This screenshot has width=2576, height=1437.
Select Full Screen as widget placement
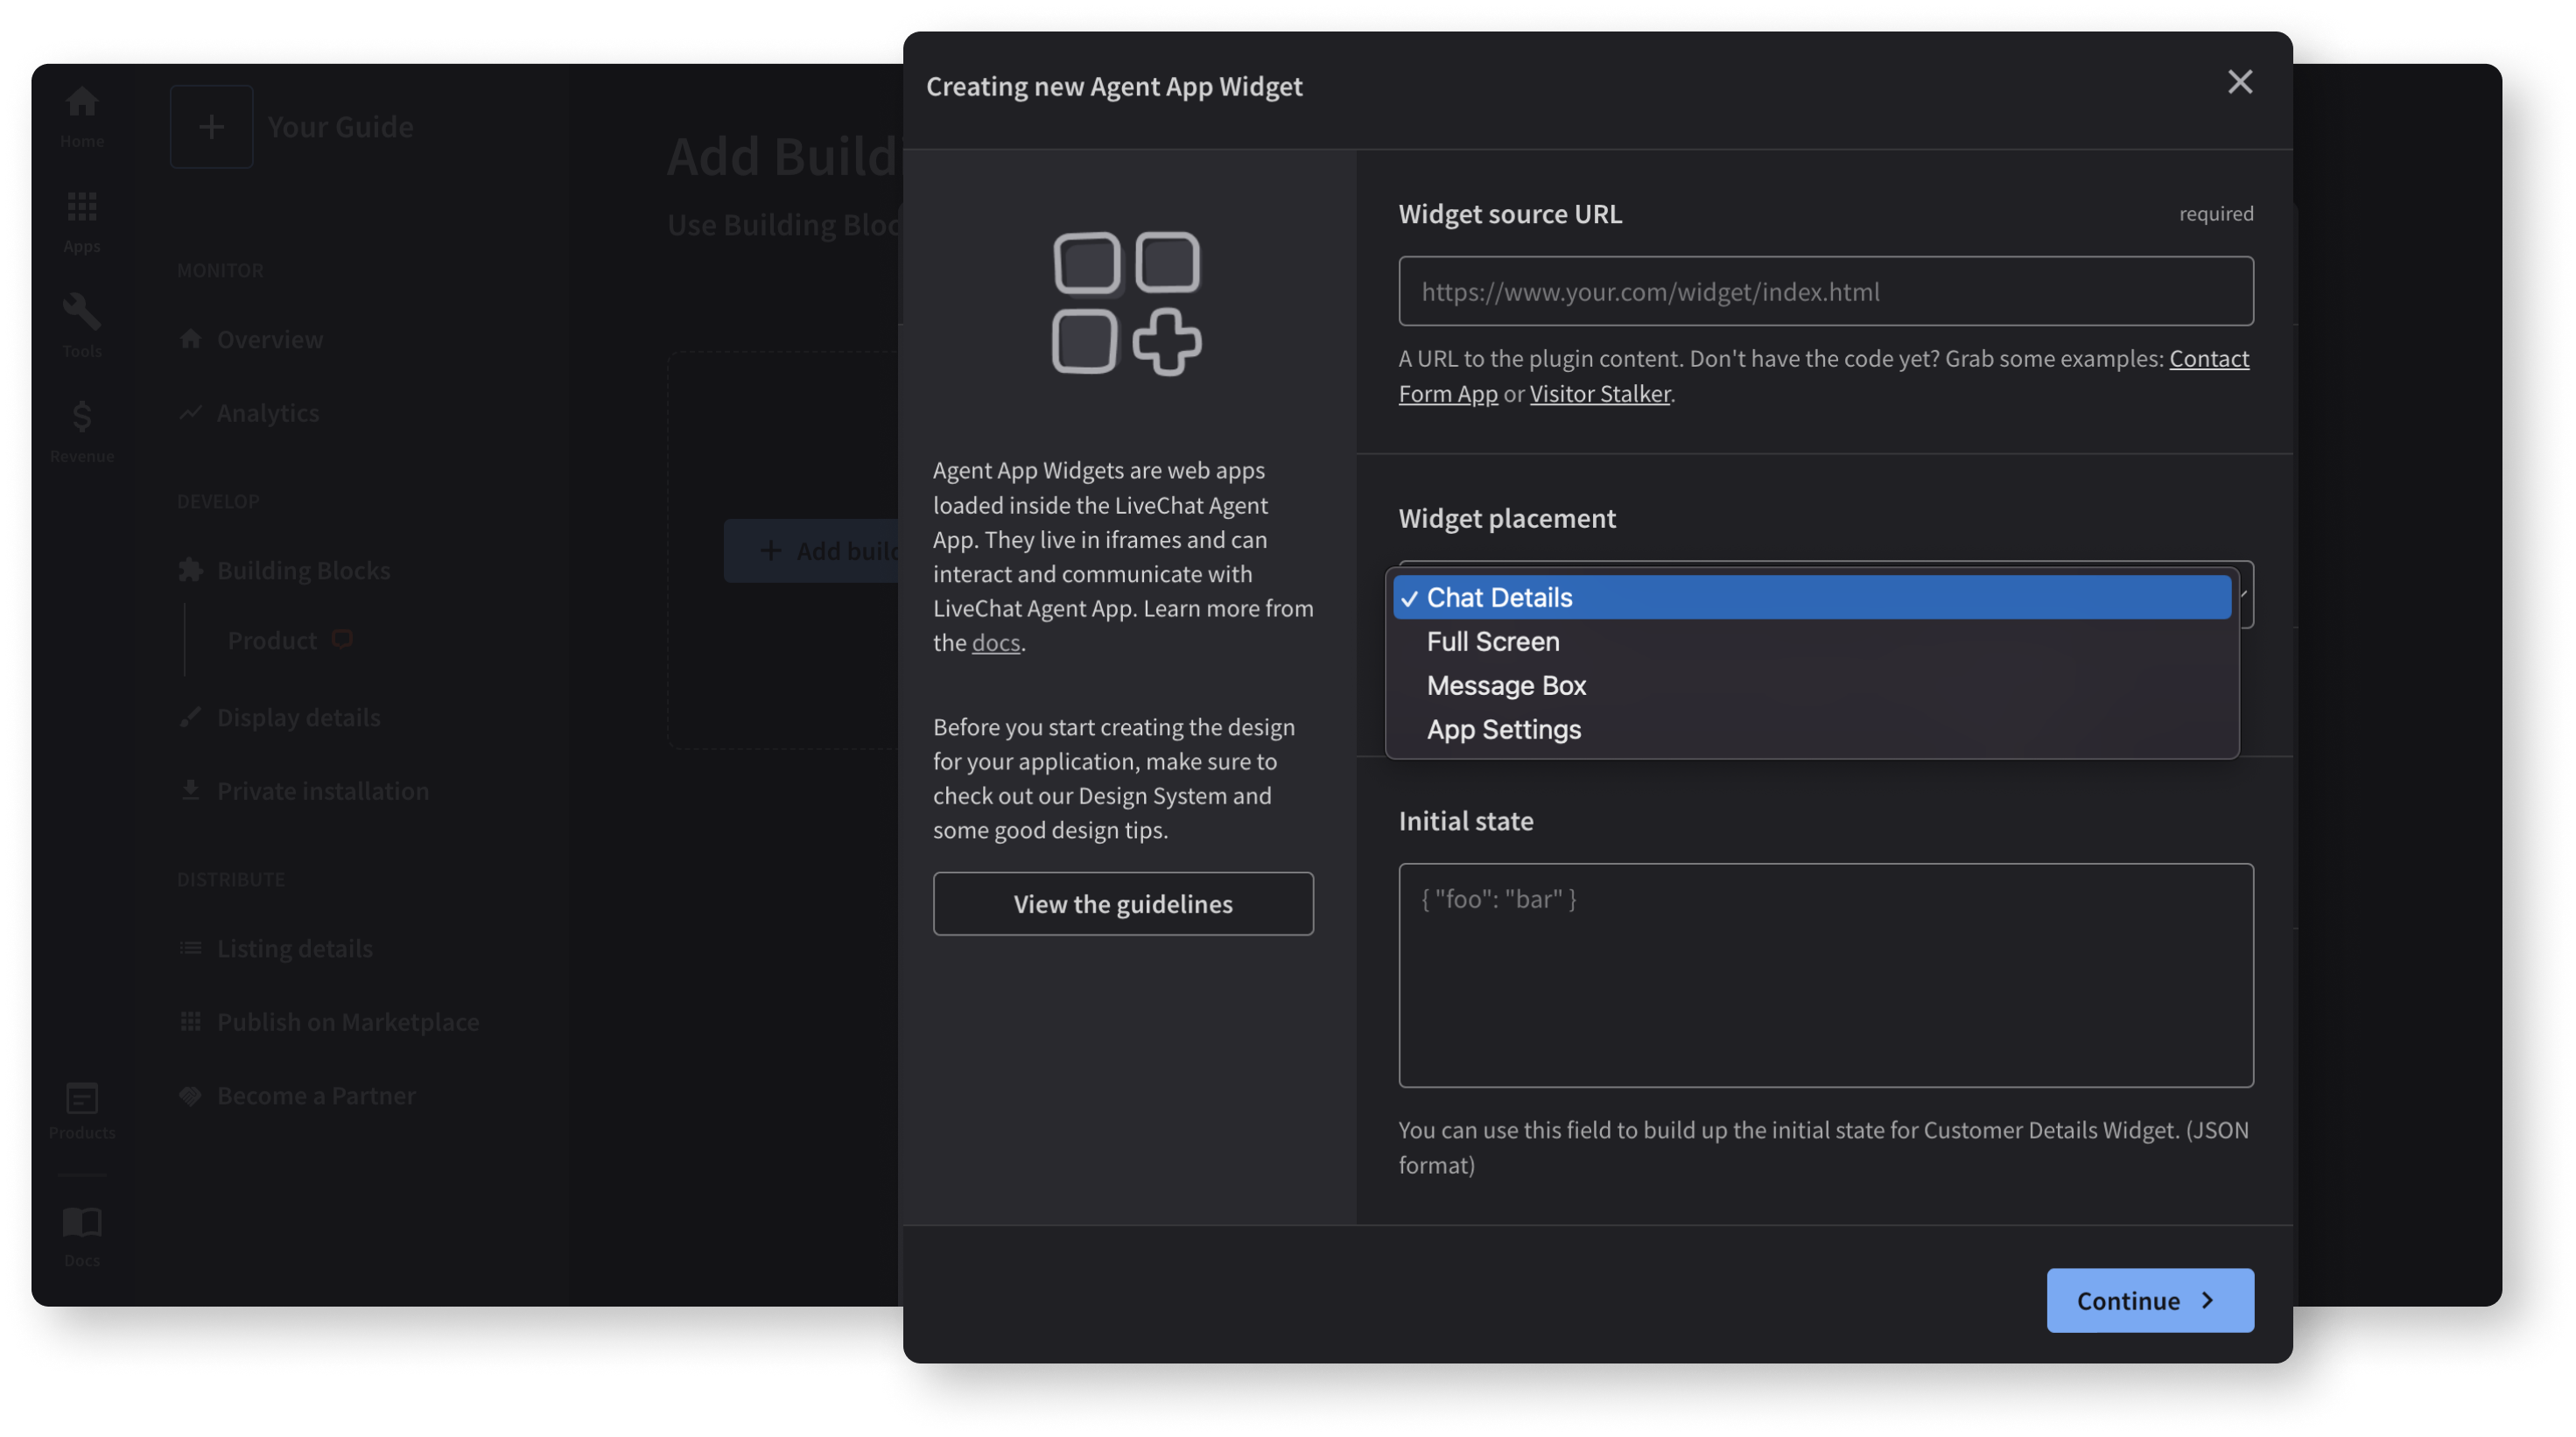tap(1493, 641)
